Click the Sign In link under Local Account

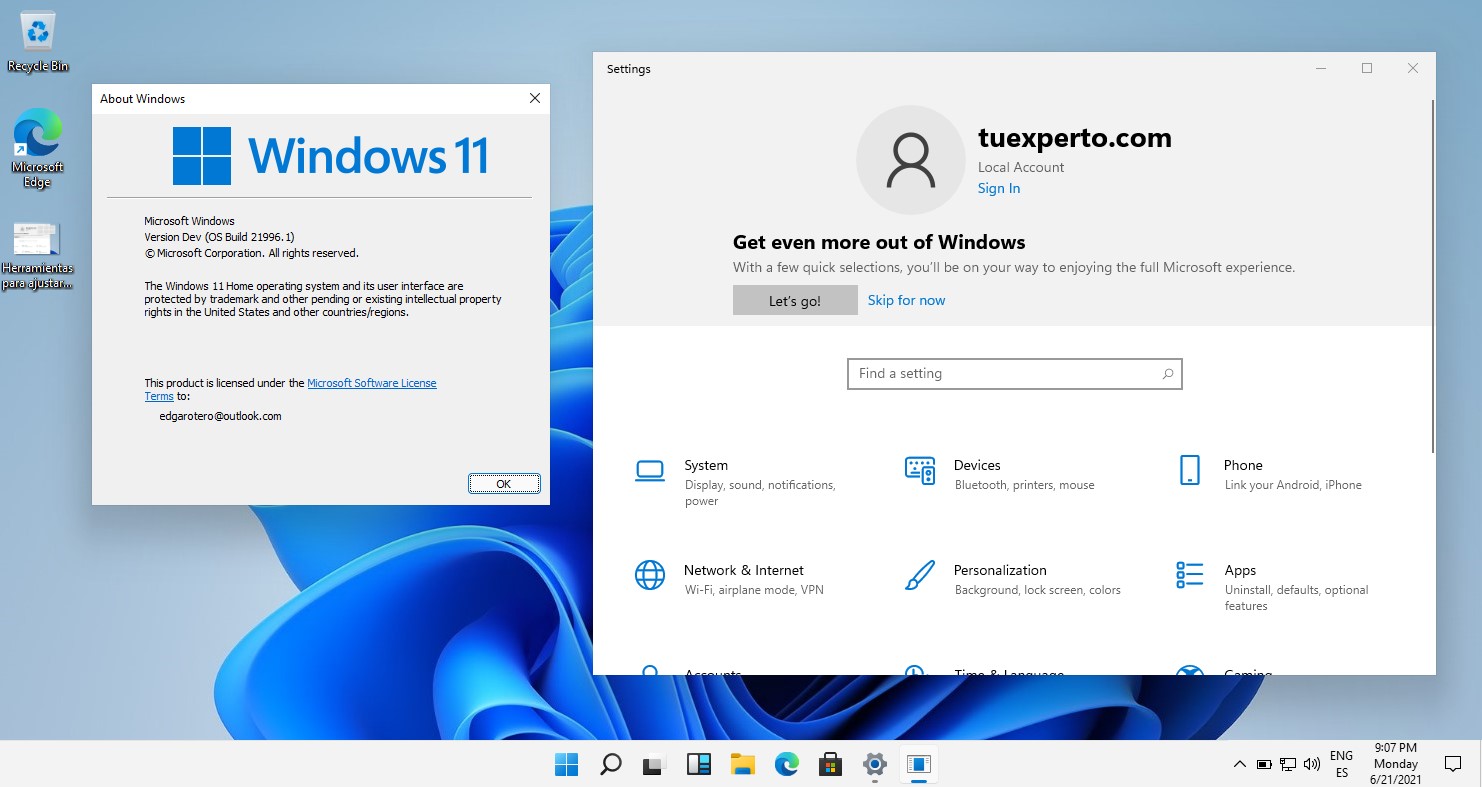[998, 188]
